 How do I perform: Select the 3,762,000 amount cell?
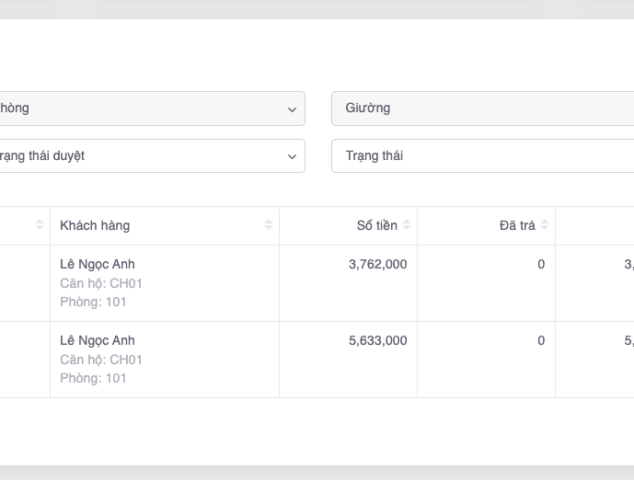pyautogui.click(x=377, y=265)
